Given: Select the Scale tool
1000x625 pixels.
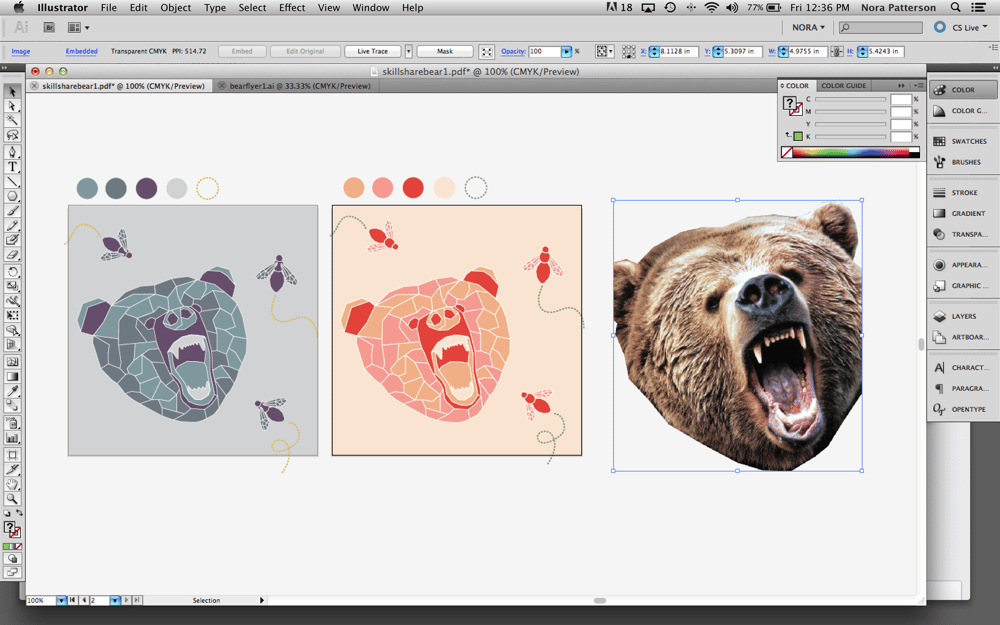Looking at the screenshot, I should [x=12, y=286].
